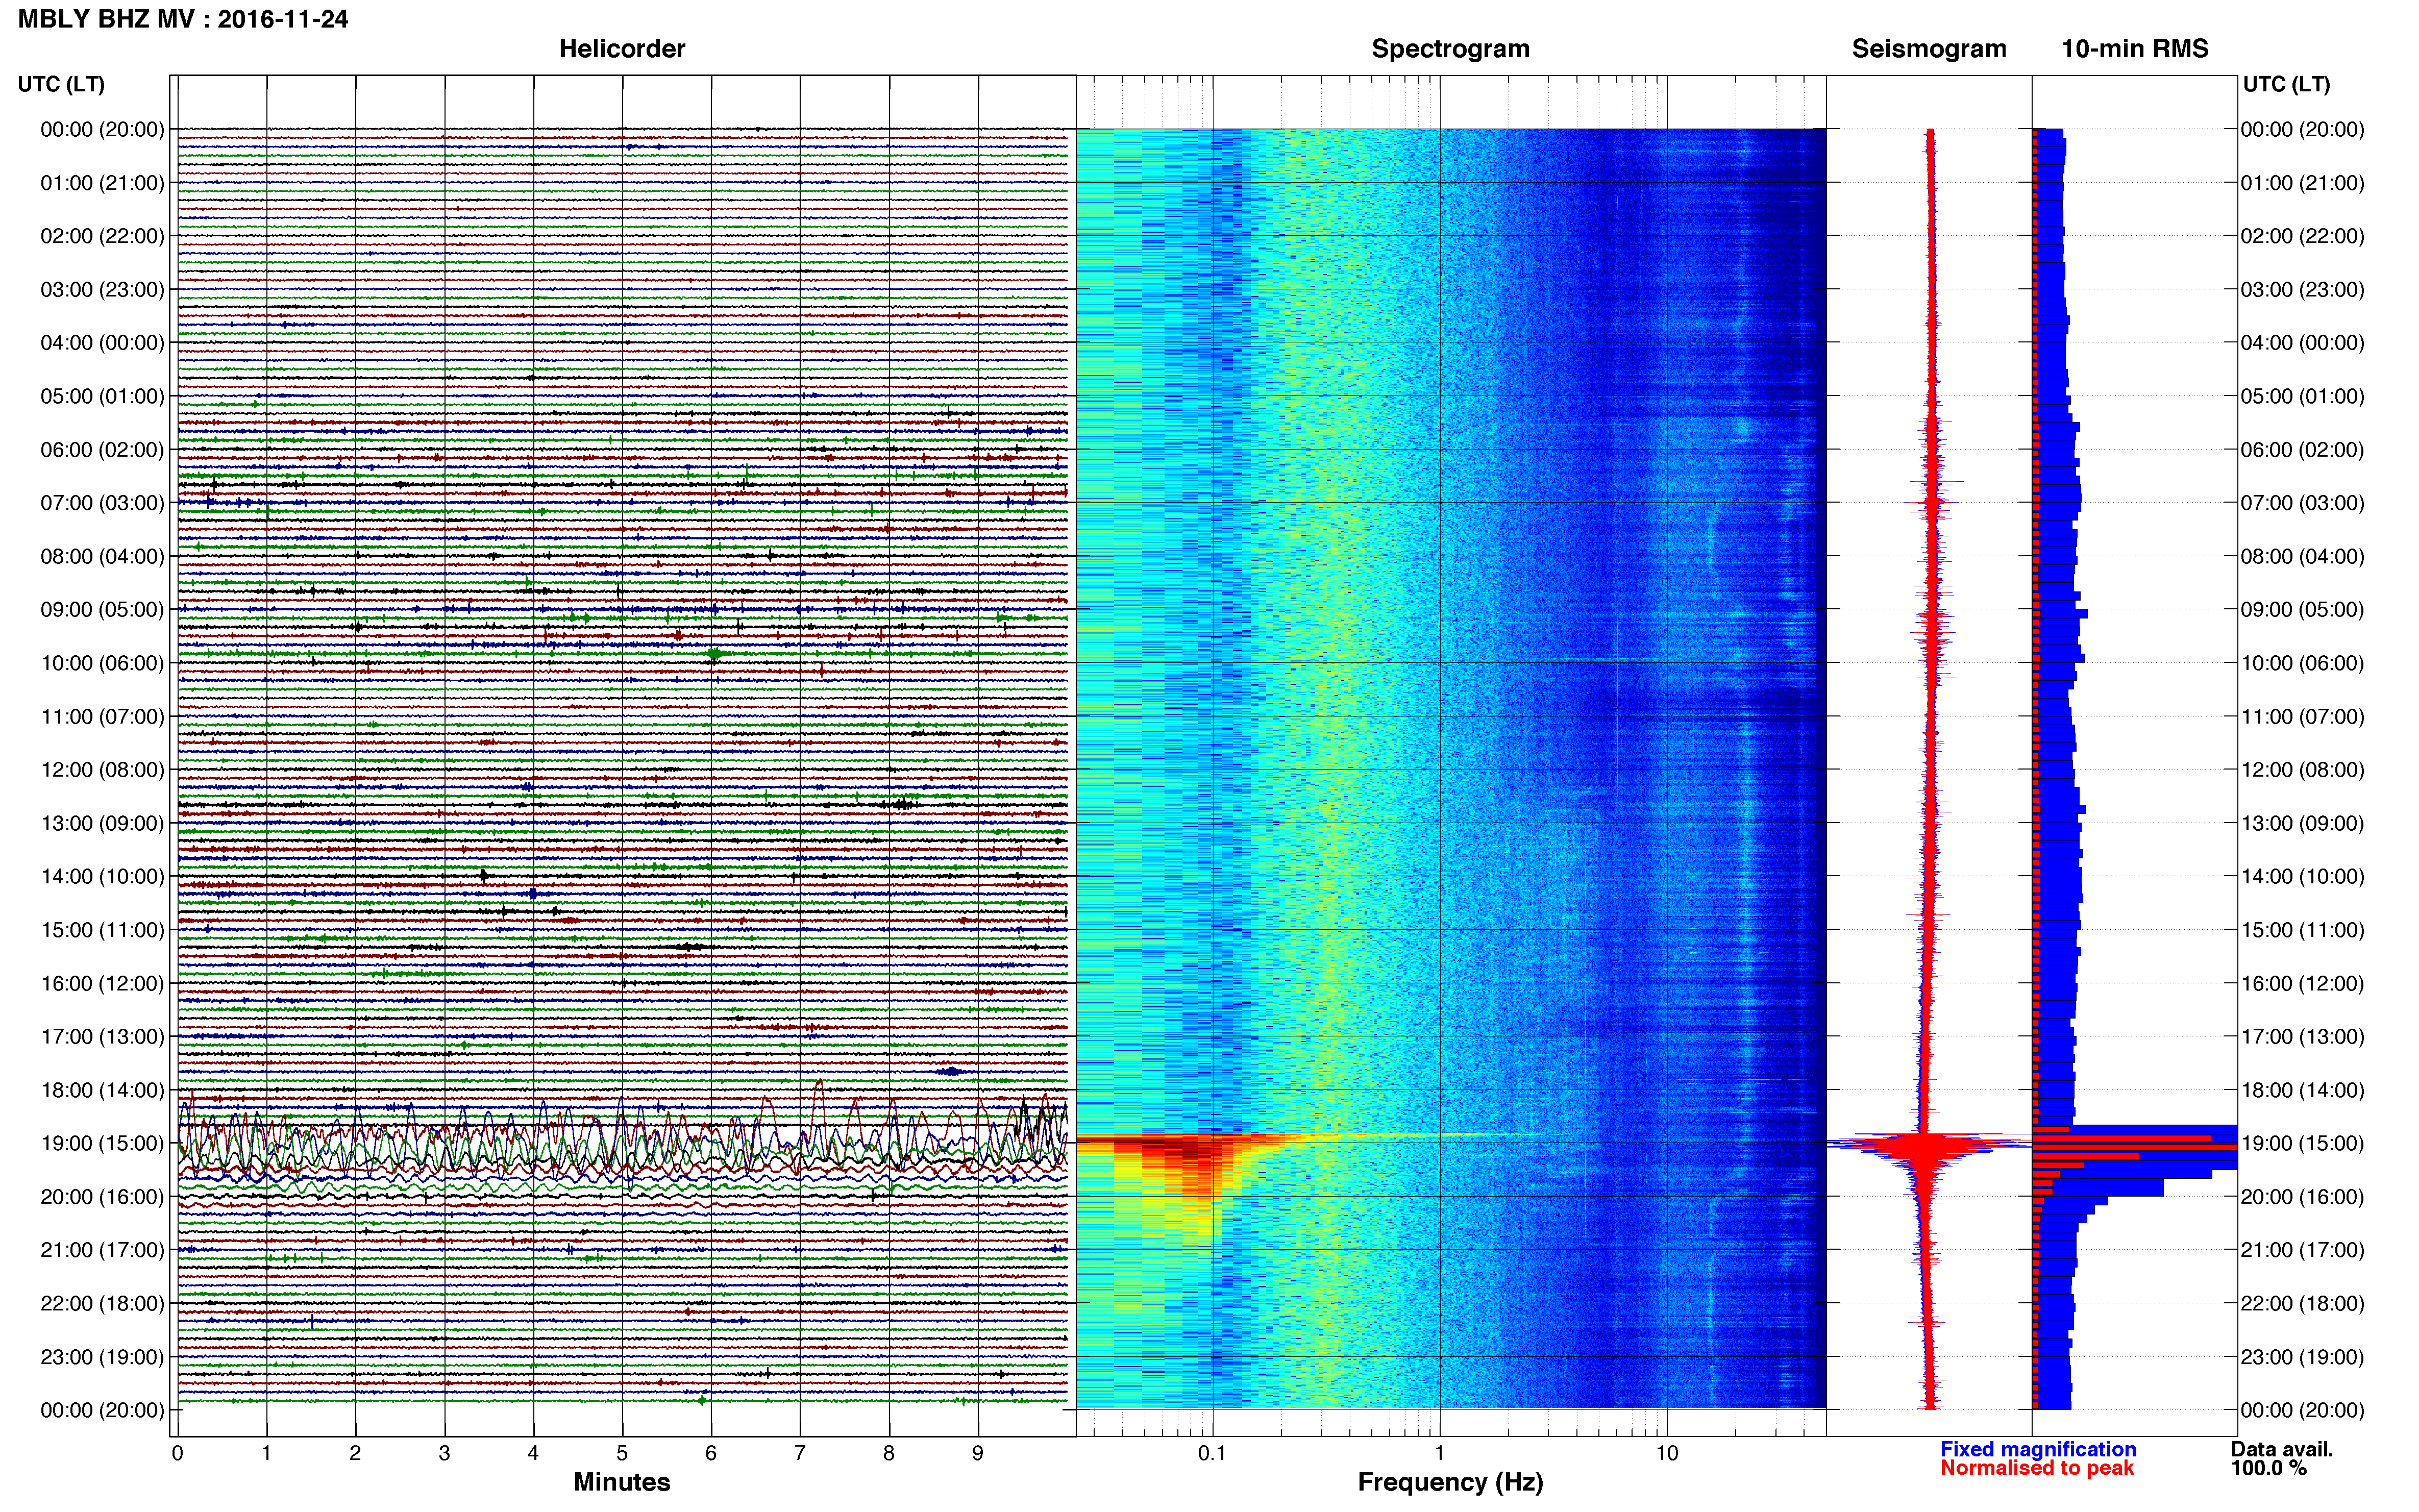The image size is (2419, 1512).
Task: Click the 'Minutes' x-axis label
Action: coord(622,1482)
